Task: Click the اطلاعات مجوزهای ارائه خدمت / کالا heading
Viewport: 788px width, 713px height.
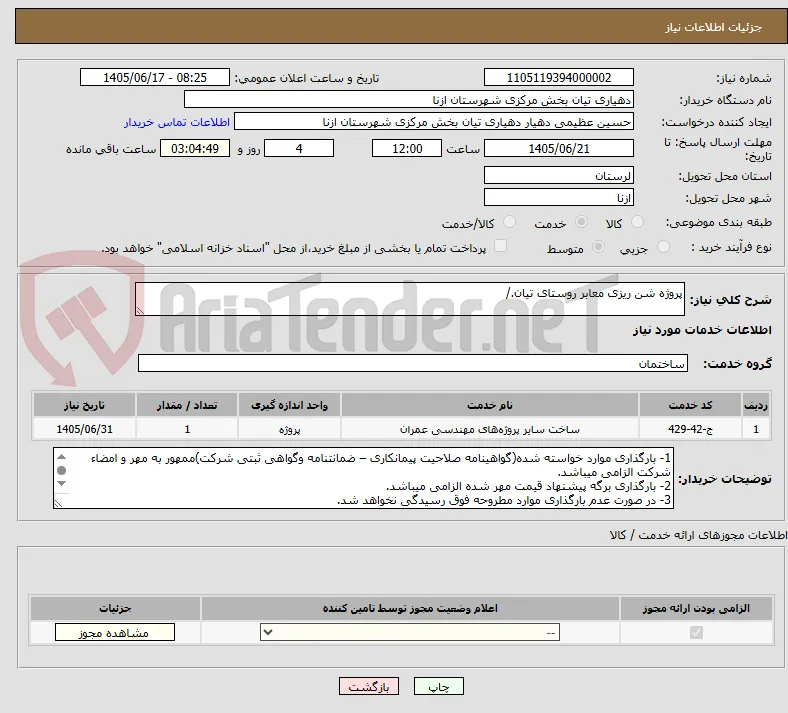Action: (x=699, y=536)
